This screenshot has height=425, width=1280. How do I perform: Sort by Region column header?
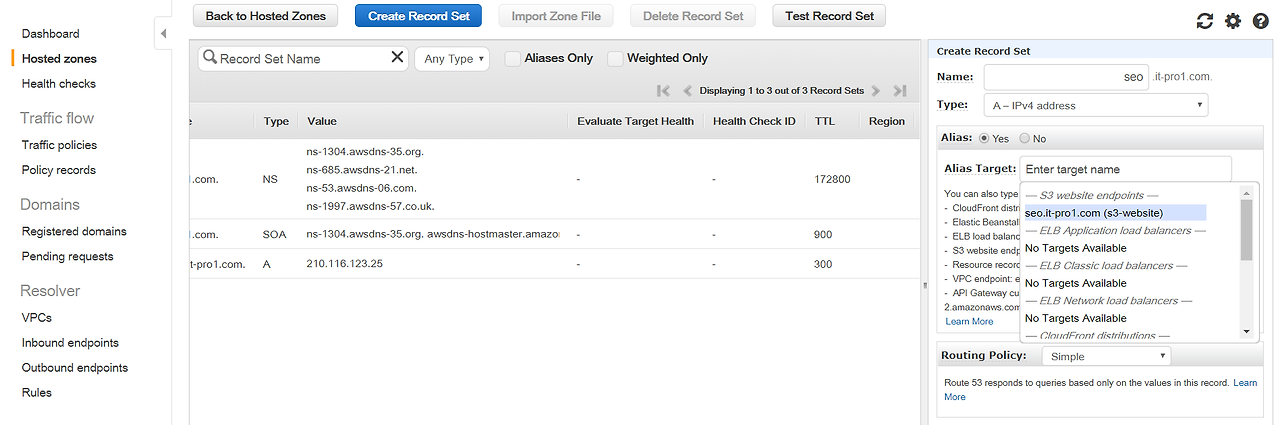point(887,121)
